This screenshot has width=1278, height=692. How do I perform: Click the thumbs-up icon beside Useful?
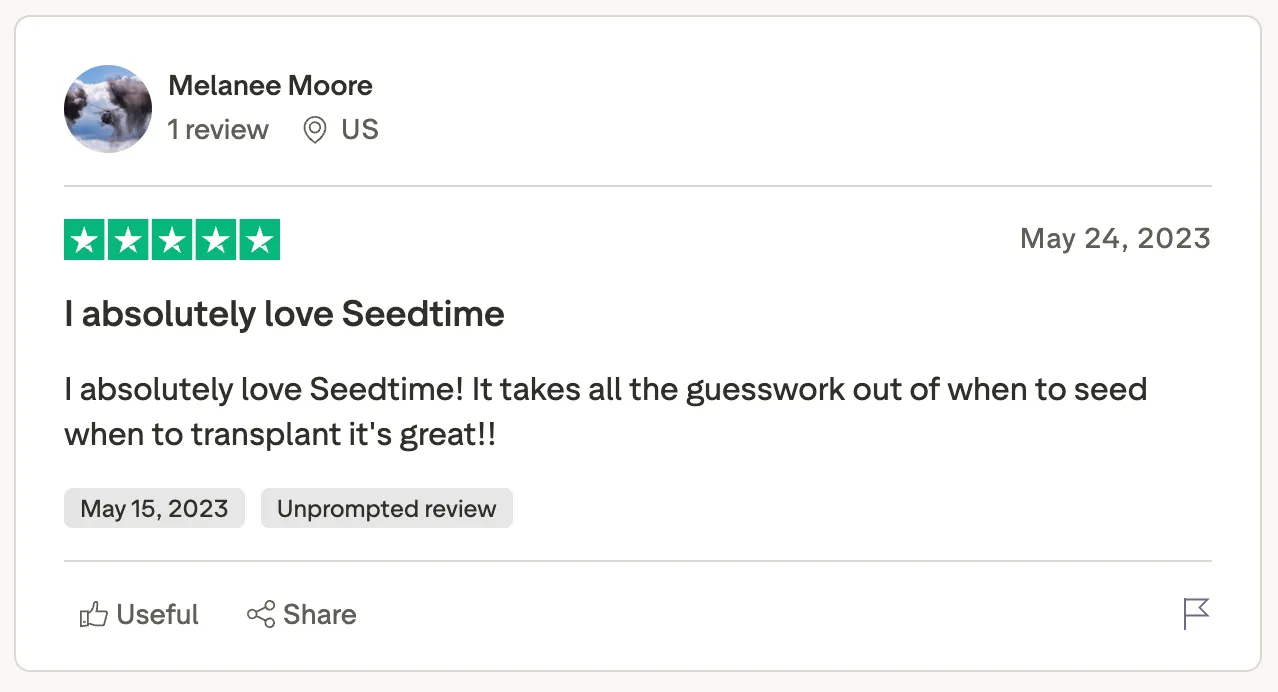pos(93,614)
